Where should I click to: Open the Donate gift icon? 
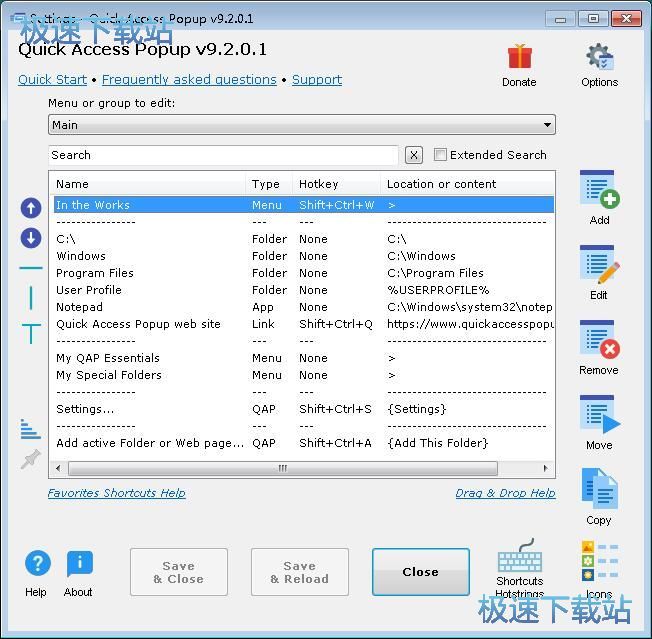[519, 57]
